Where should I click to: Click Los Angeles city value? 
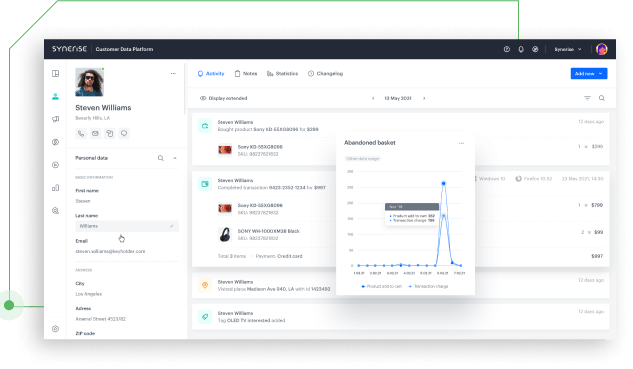88,294
